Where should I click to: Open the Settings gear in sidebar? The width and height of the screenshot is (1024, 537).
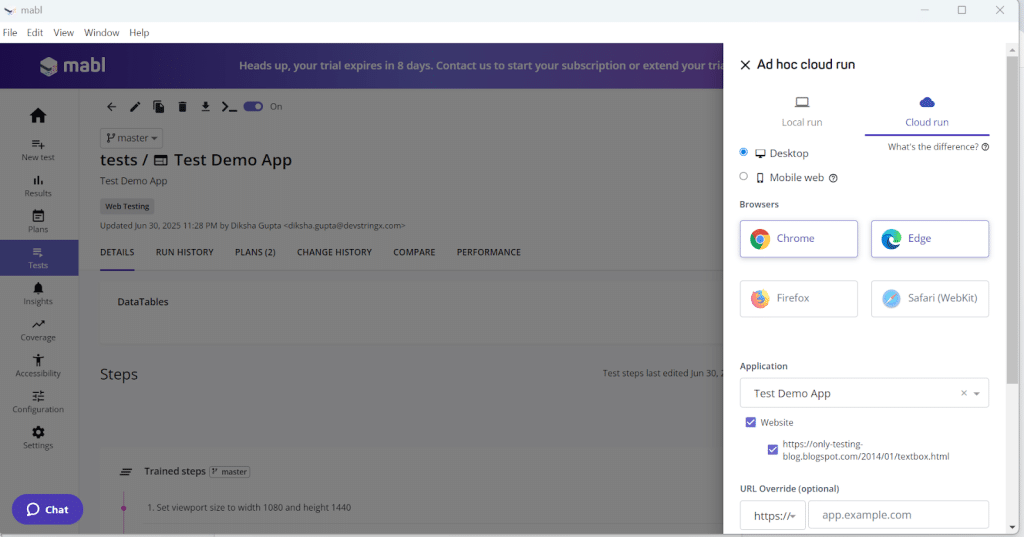(38, 438)
